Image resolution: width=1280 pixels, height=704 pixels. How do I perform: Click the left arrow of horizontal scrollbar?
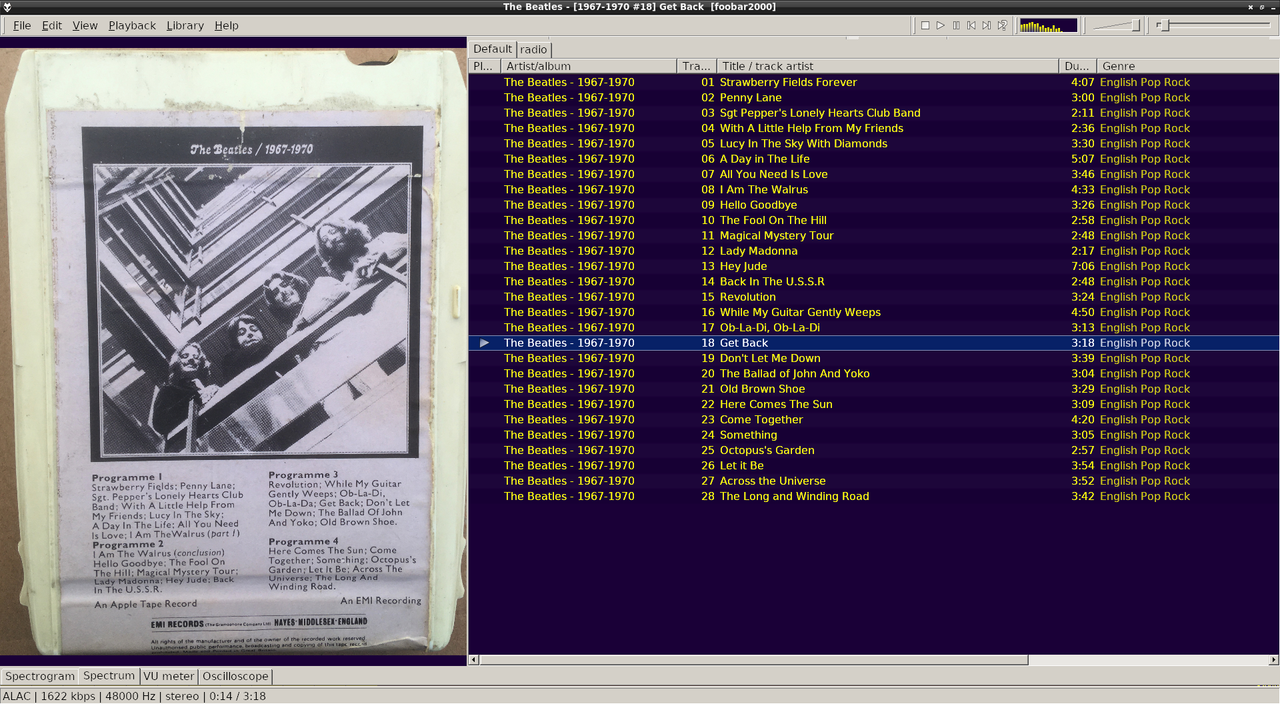[x=474, y=660]
